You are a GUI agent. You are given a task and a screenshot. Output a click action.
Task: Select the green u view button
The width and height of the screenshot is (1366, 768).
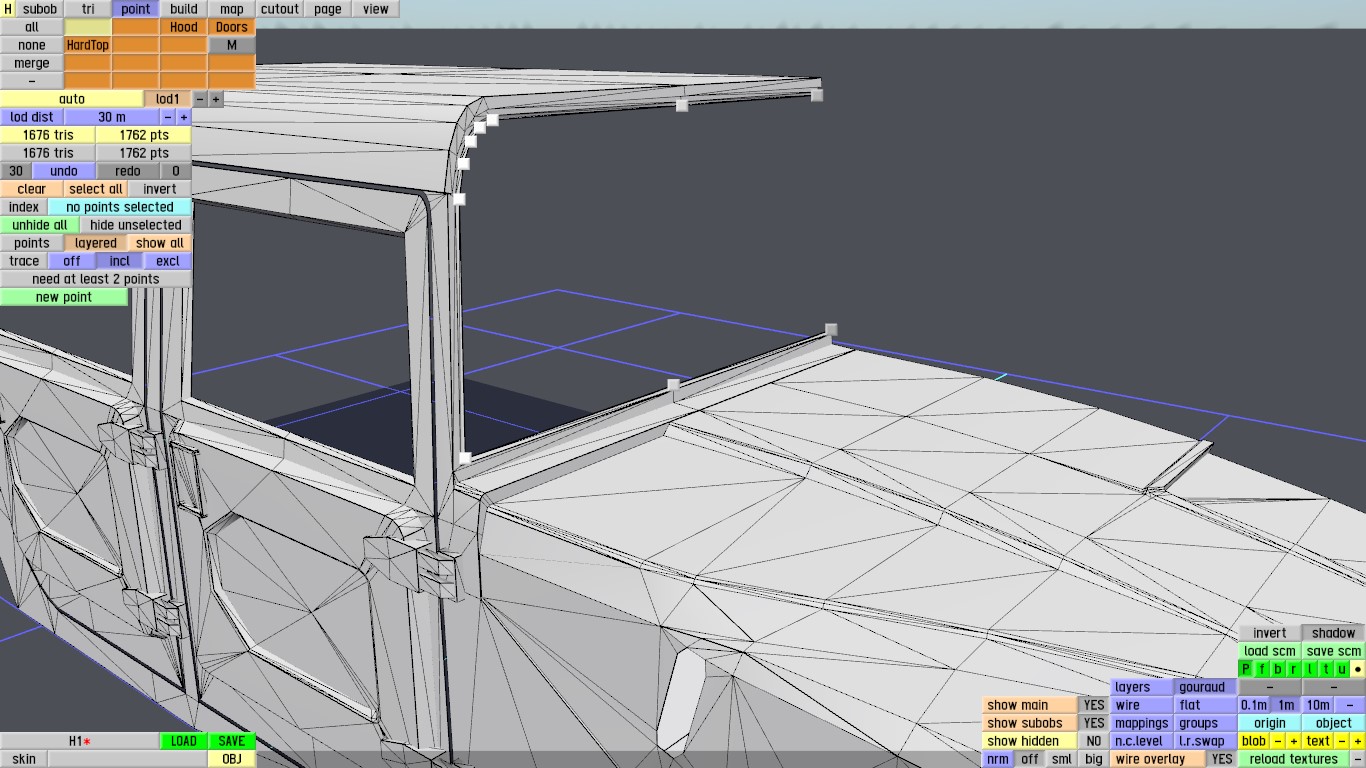1342,669
